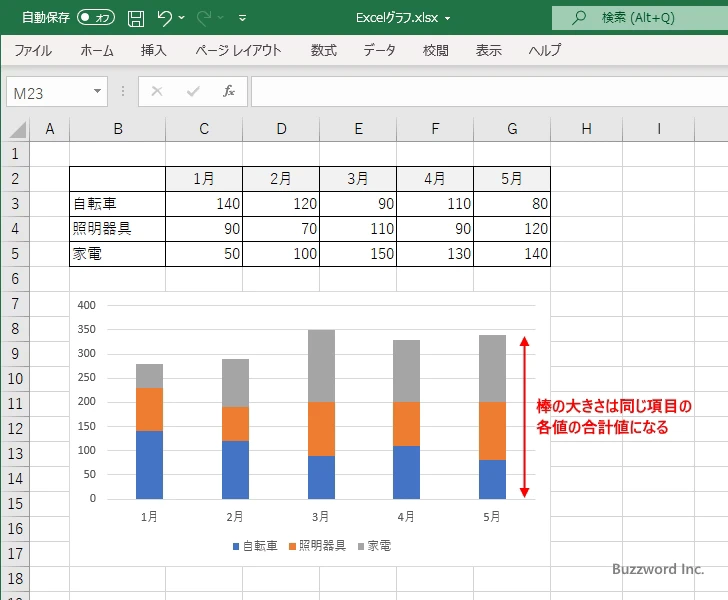The image size is (728, 600).
Task: Select column H header
Action: pyautogui.click(x=586, y=129)
